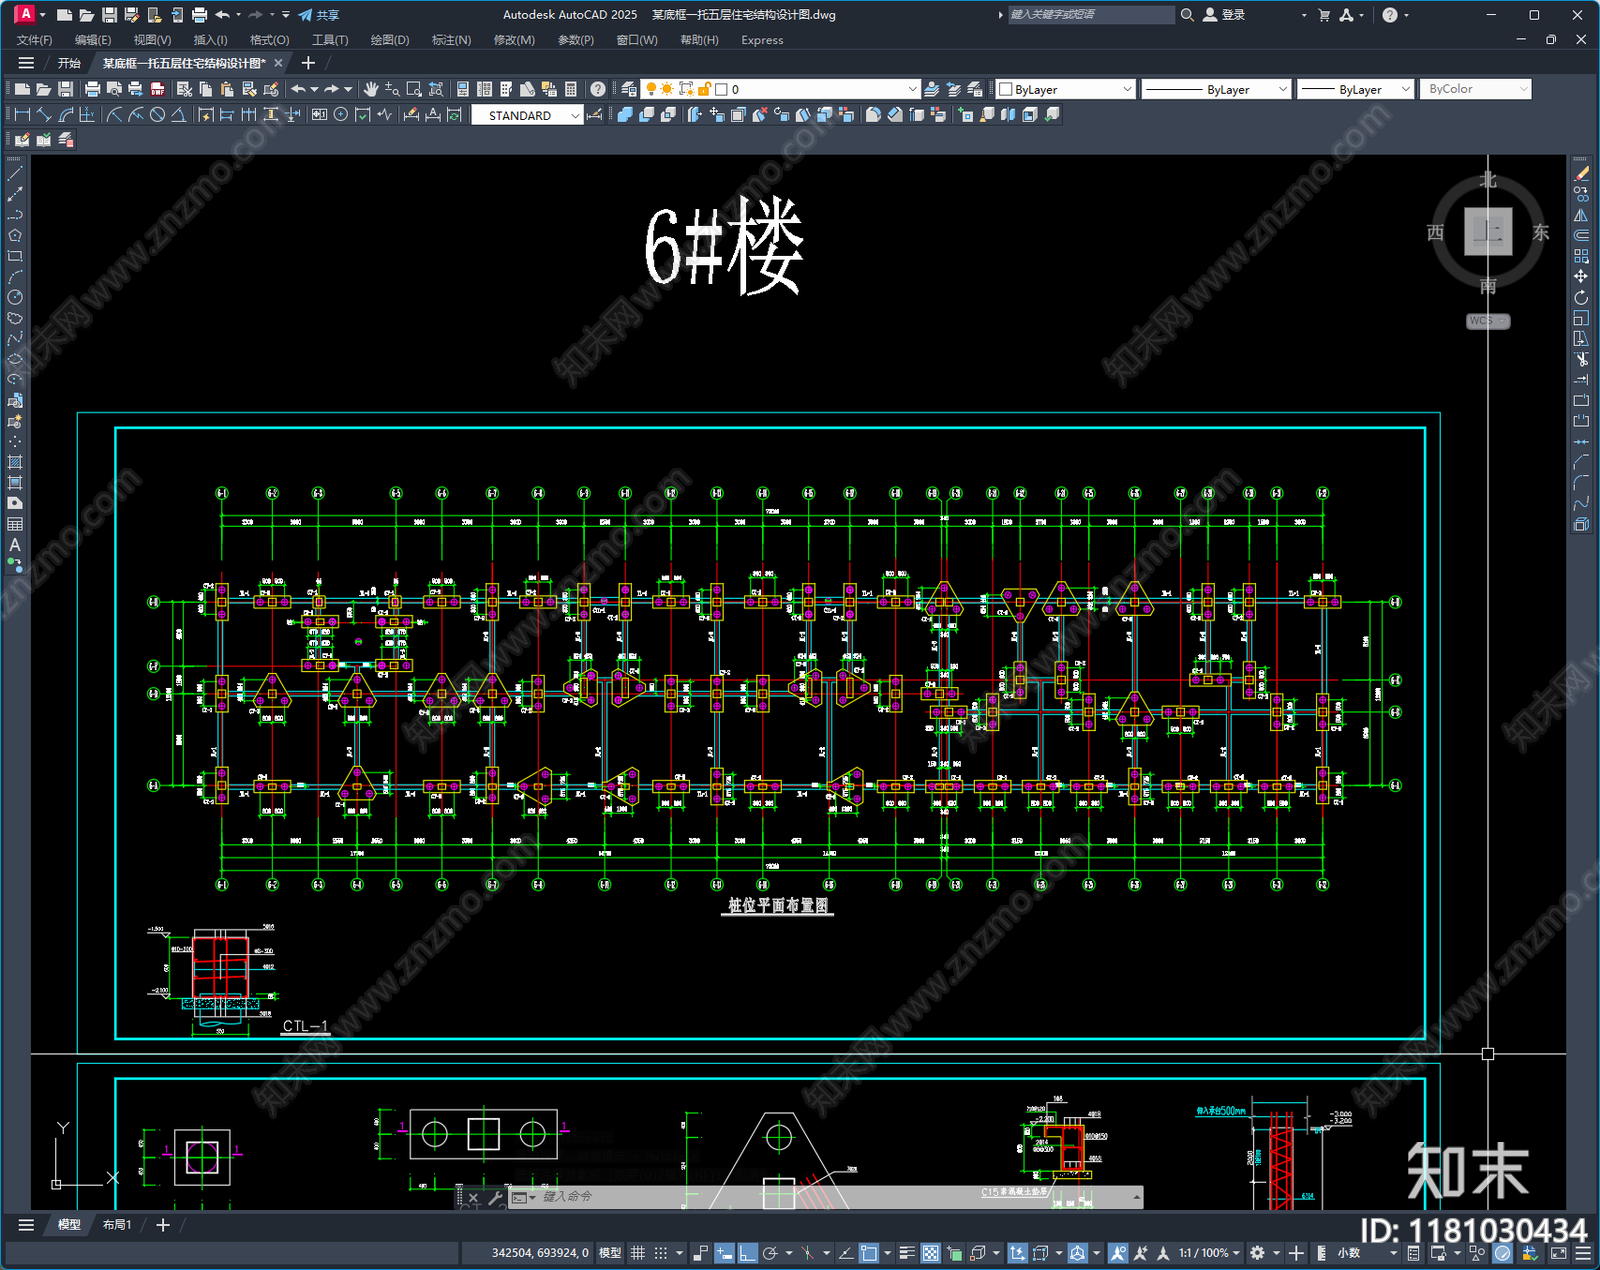Open the 标注(N) menu
This screenshot has width=1600, height=1270.
[x=451, y=40]
